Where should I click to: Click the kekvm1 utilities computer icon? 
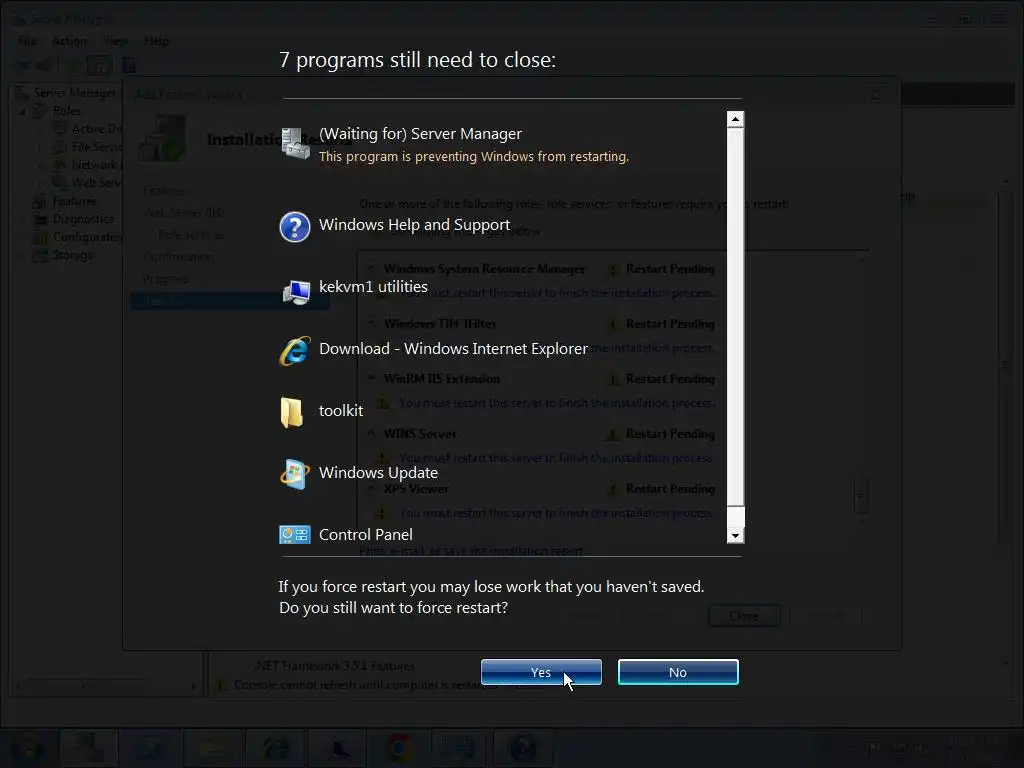(296, 291)
